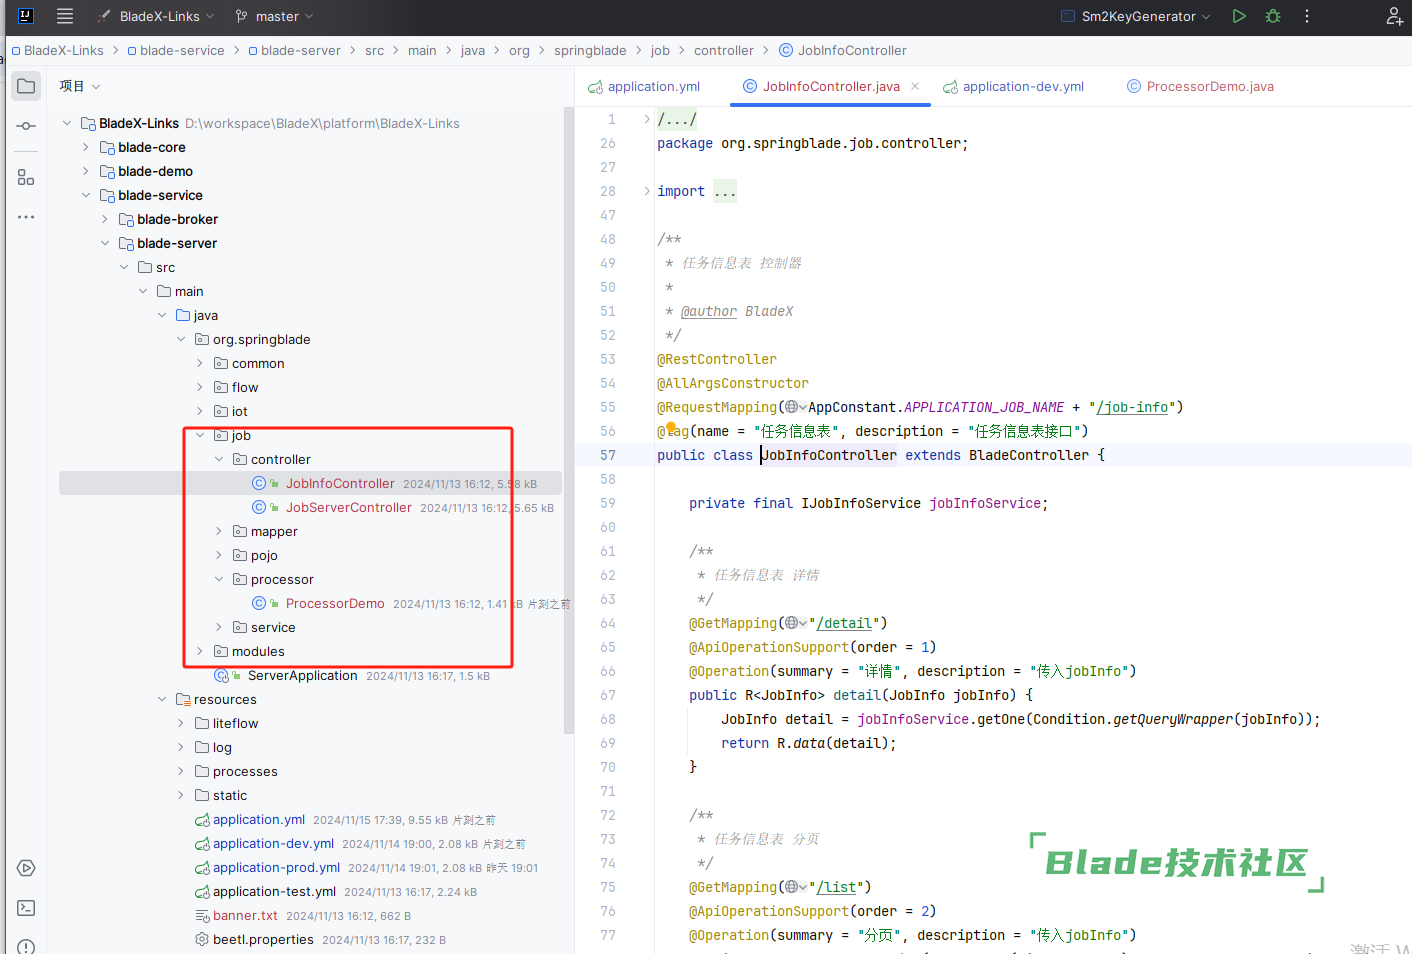Unfold the collapsed import block
This screenshot has width=1412, height=954.
(x=646, y=191)
